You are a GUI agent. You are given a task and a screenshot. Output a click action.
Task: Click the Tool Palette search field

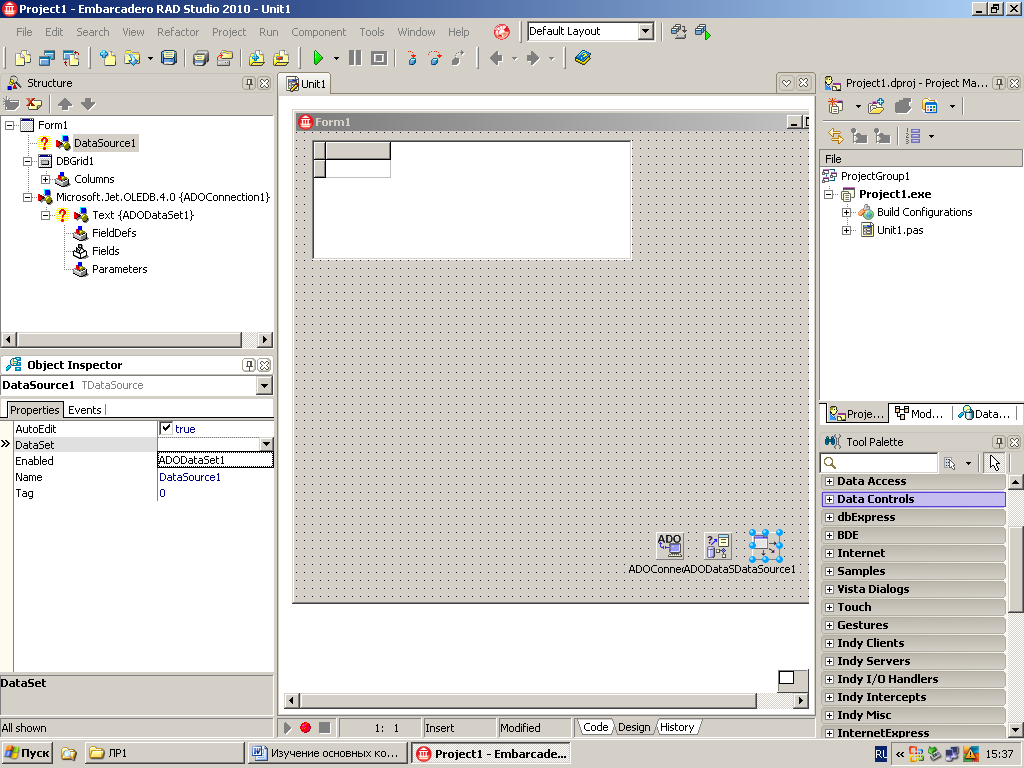tap(879, 463)
